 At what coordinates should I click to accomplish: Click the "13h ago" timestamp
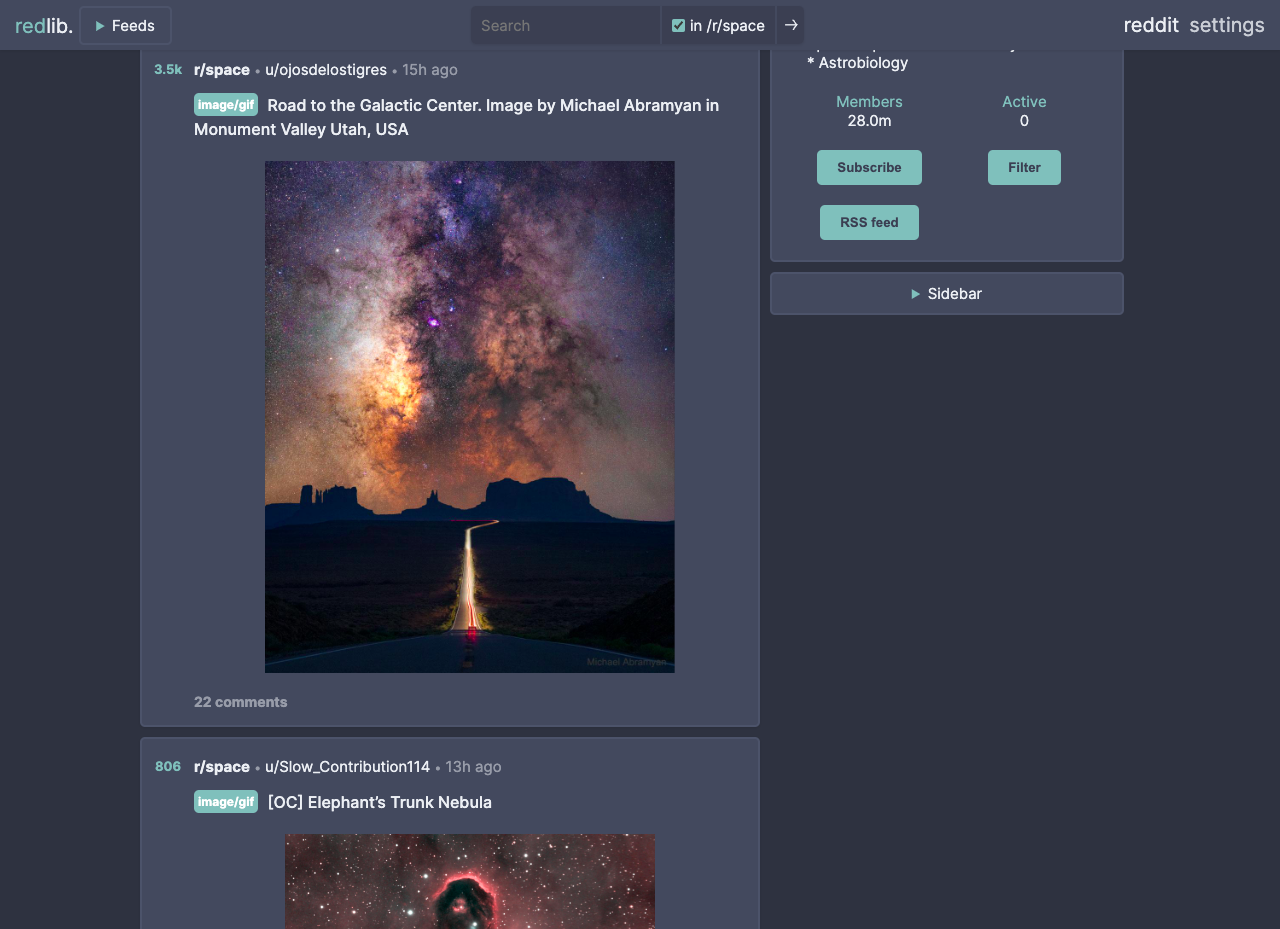(474, 767)
